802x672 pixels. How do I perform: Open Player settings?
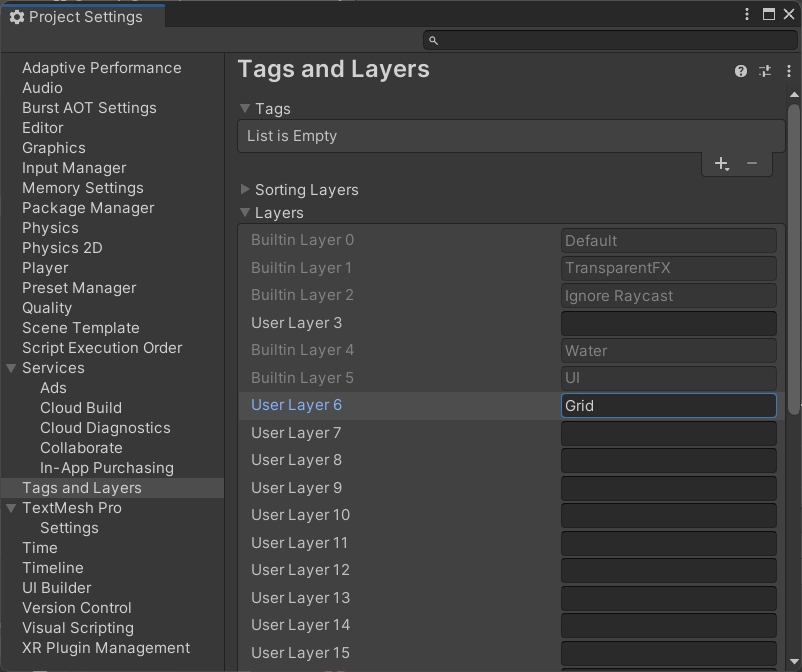coord(46,267)
